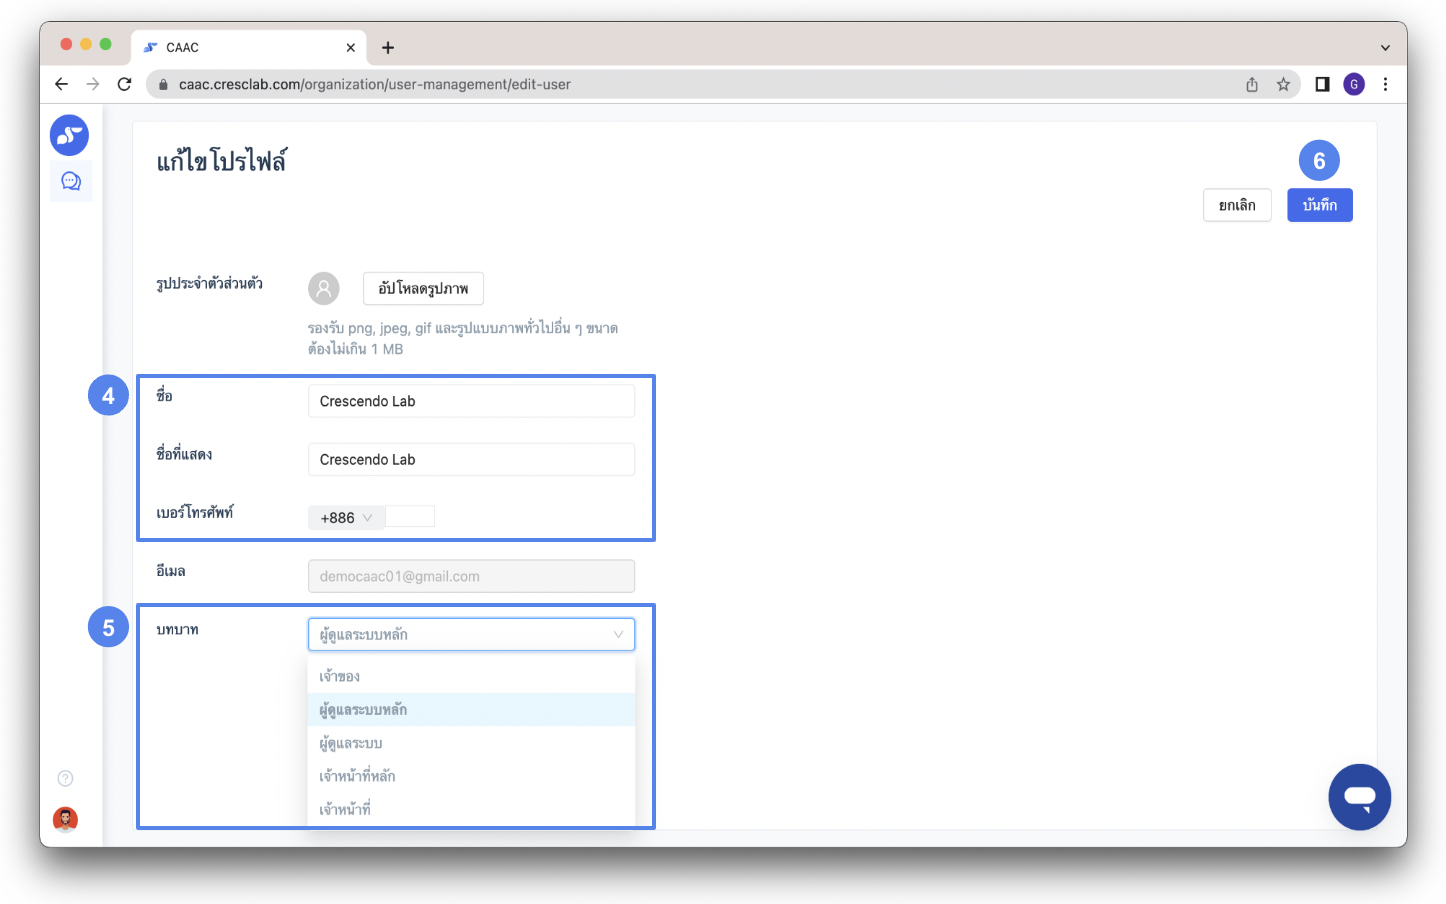Viewport: 1446px width, 904px height.
Task: Select the เจ้าของ role option
Action: click(340, 677)
